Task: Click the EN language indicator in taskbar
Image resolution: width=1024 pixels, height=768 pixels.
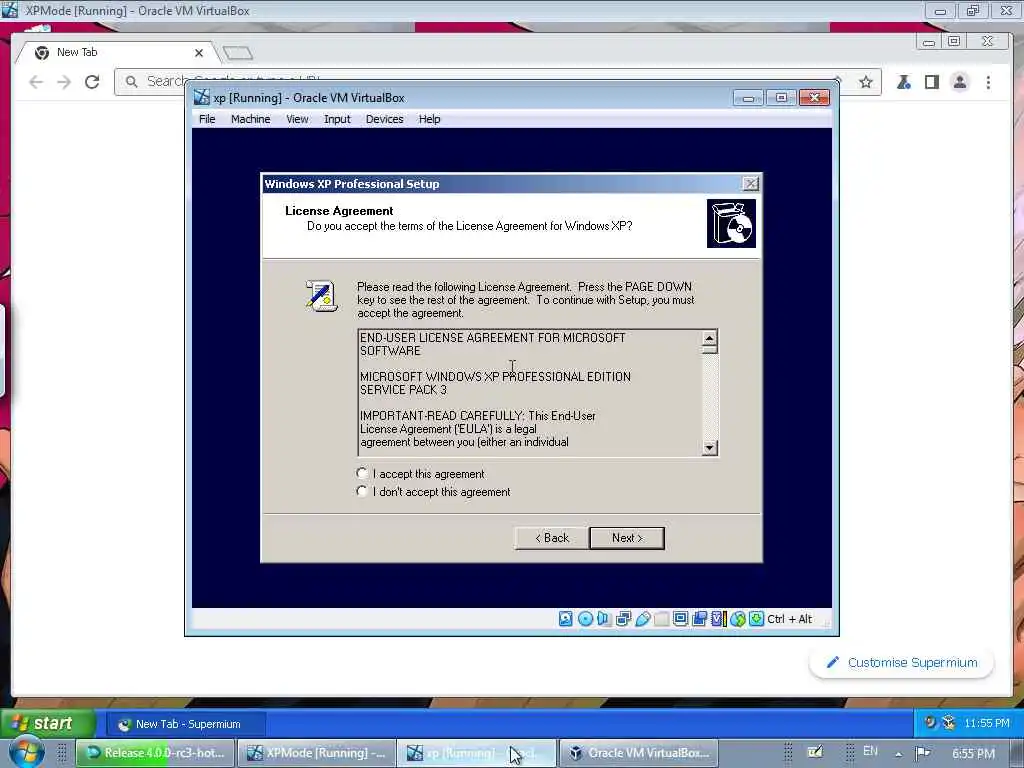Action: (871, 752)
